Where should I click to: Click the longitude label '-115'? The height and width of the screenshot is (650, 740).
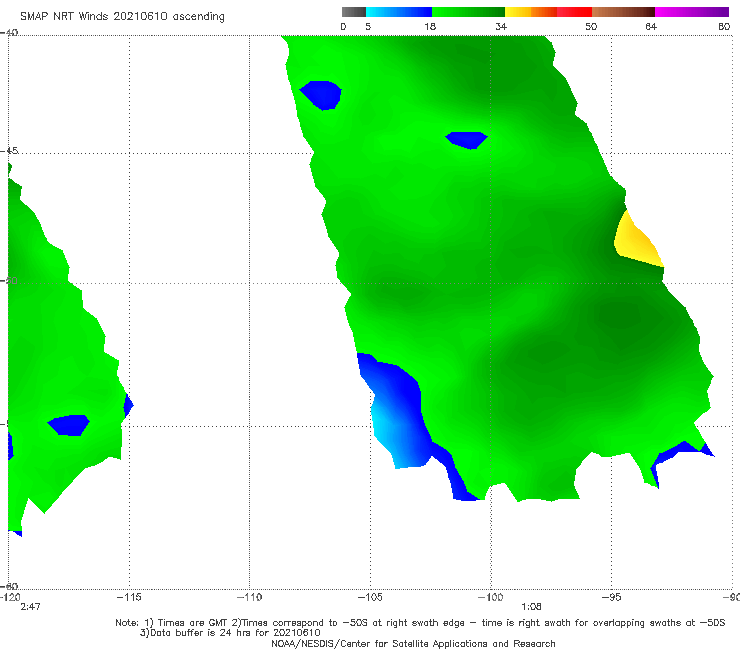129,597
